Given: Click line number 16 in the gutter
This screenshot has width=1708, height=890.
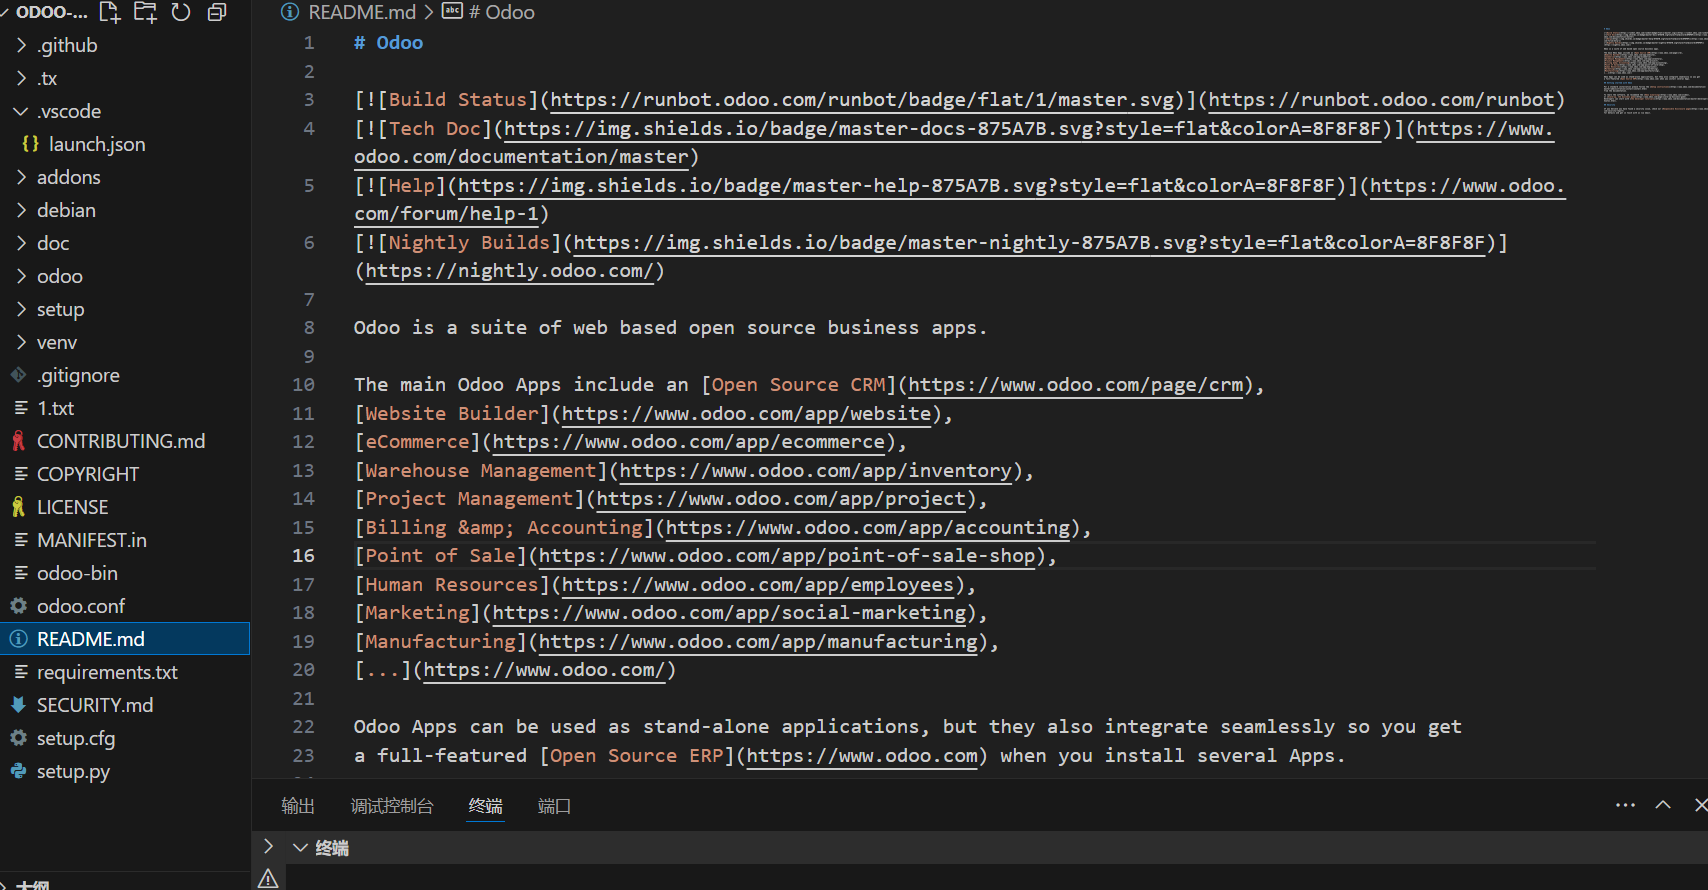Looking at the screenshot, I should (303, 556).
